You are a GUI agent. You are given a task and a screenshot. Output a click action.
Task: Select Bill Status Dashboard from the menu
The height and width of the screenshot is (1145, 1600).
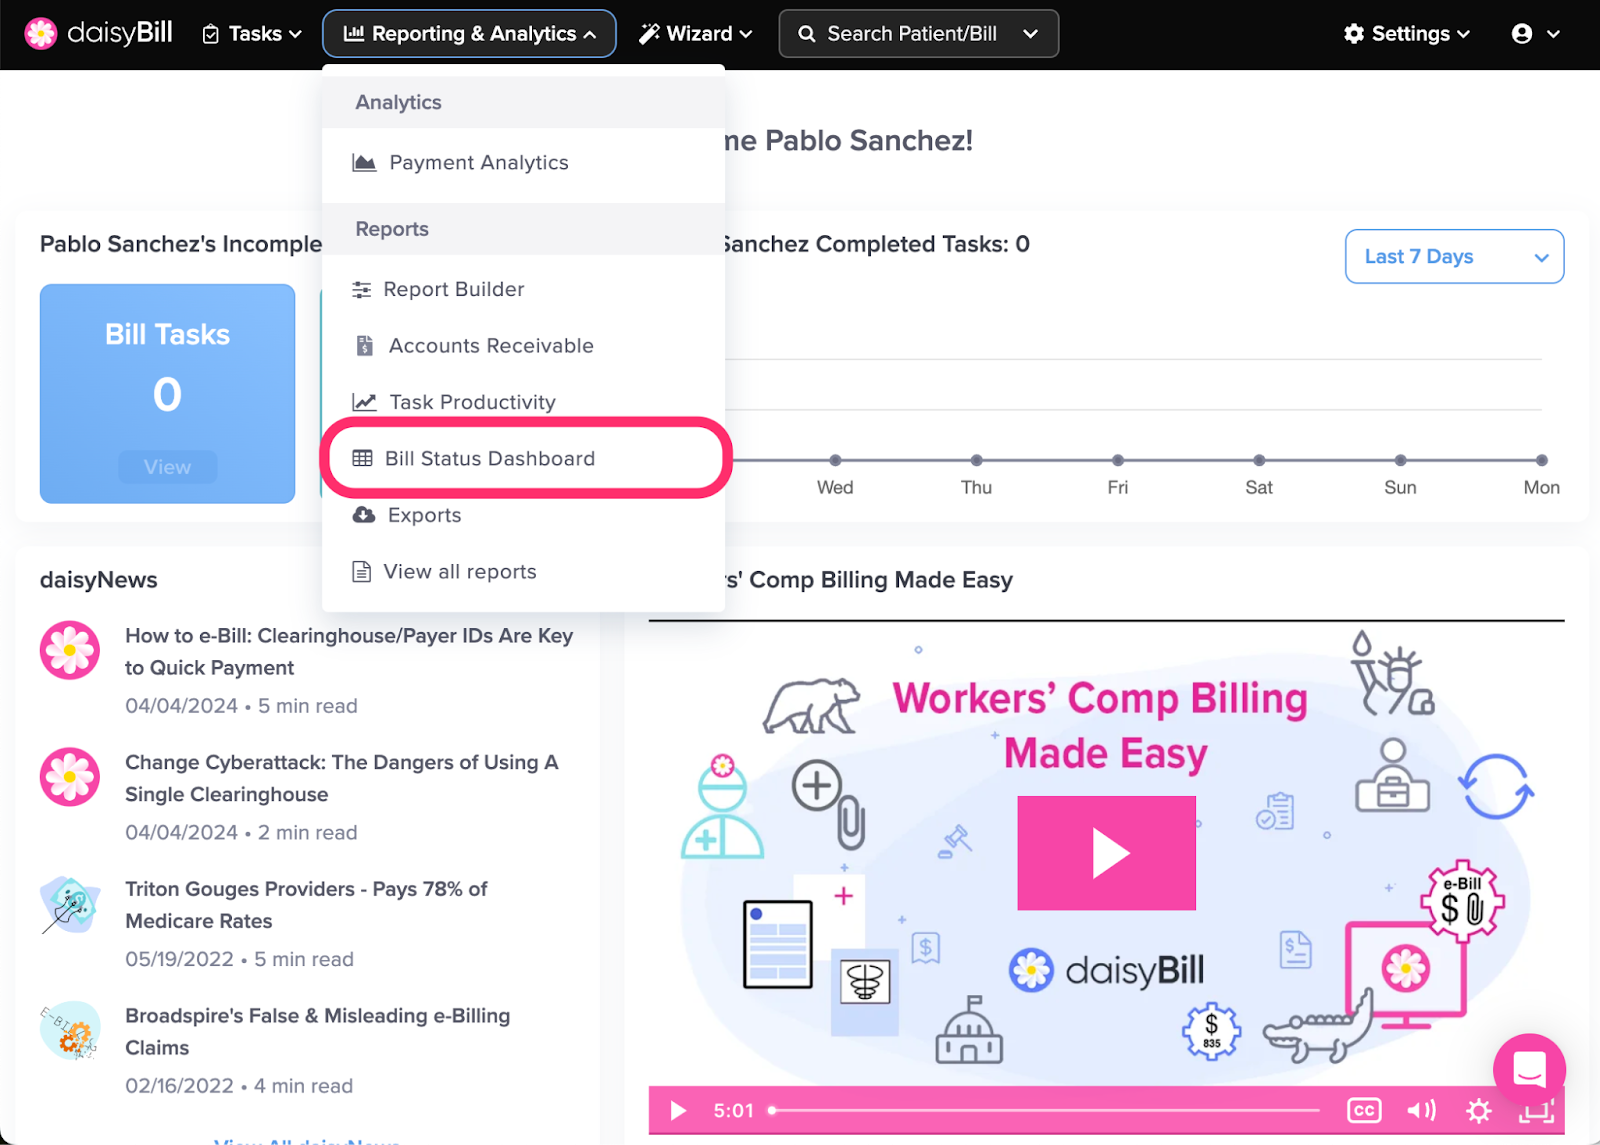point(489,458)
